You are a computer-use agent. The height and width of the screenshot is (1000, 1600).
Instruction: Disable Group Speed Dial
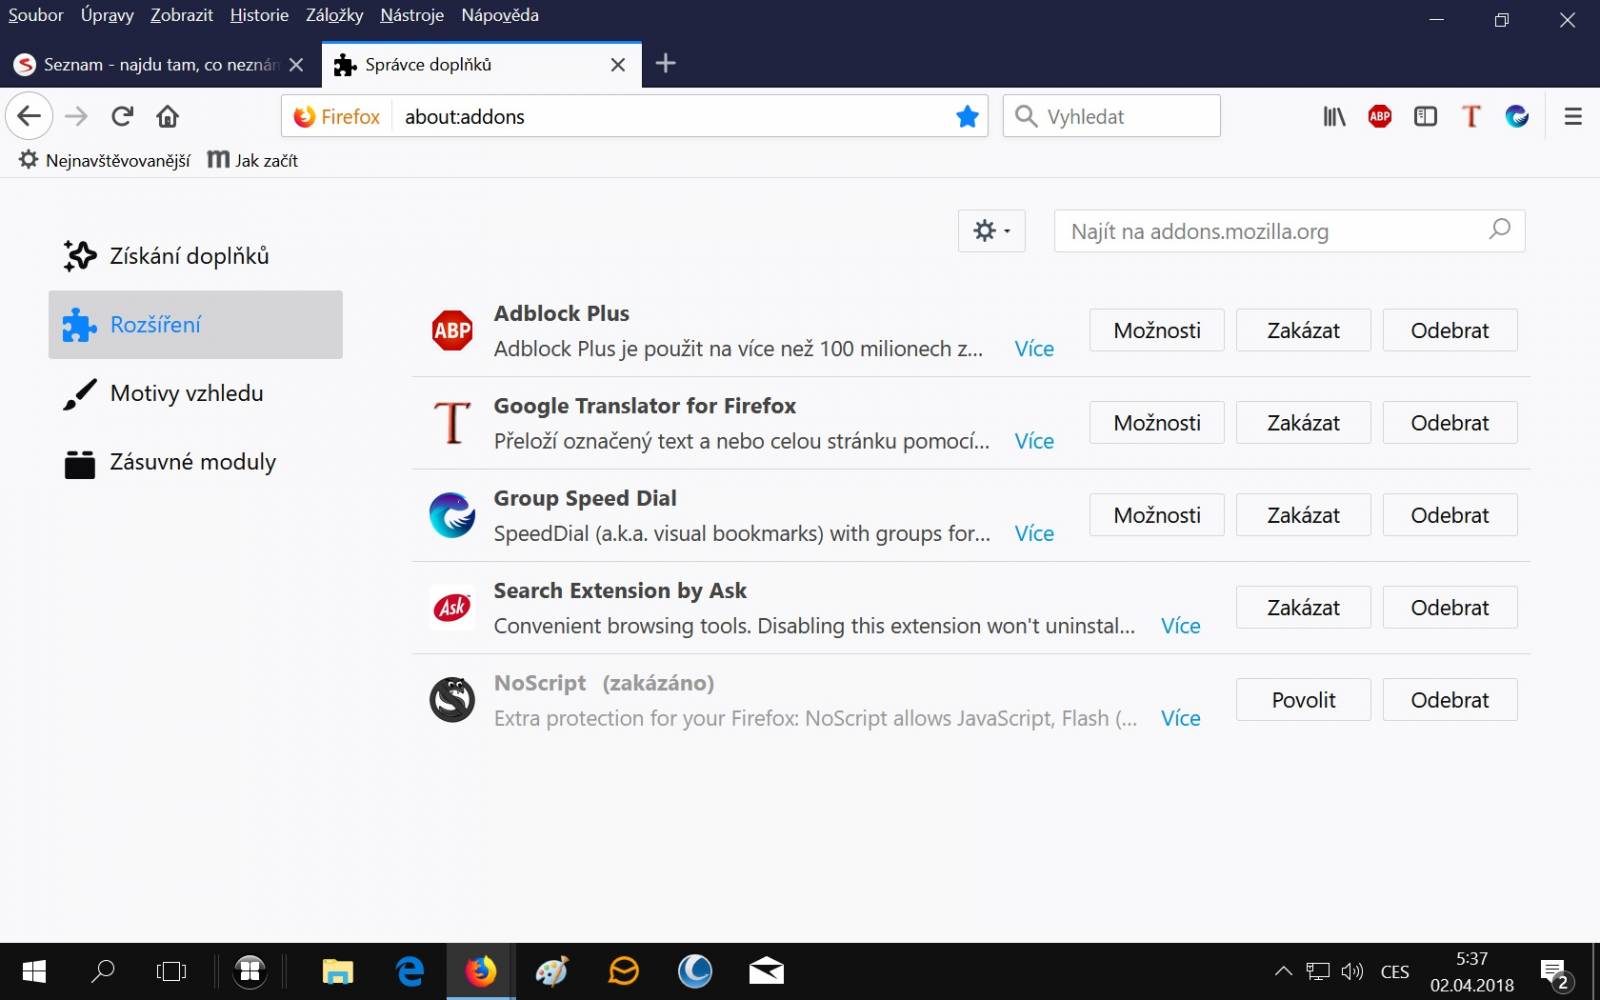coord(1303,515)
